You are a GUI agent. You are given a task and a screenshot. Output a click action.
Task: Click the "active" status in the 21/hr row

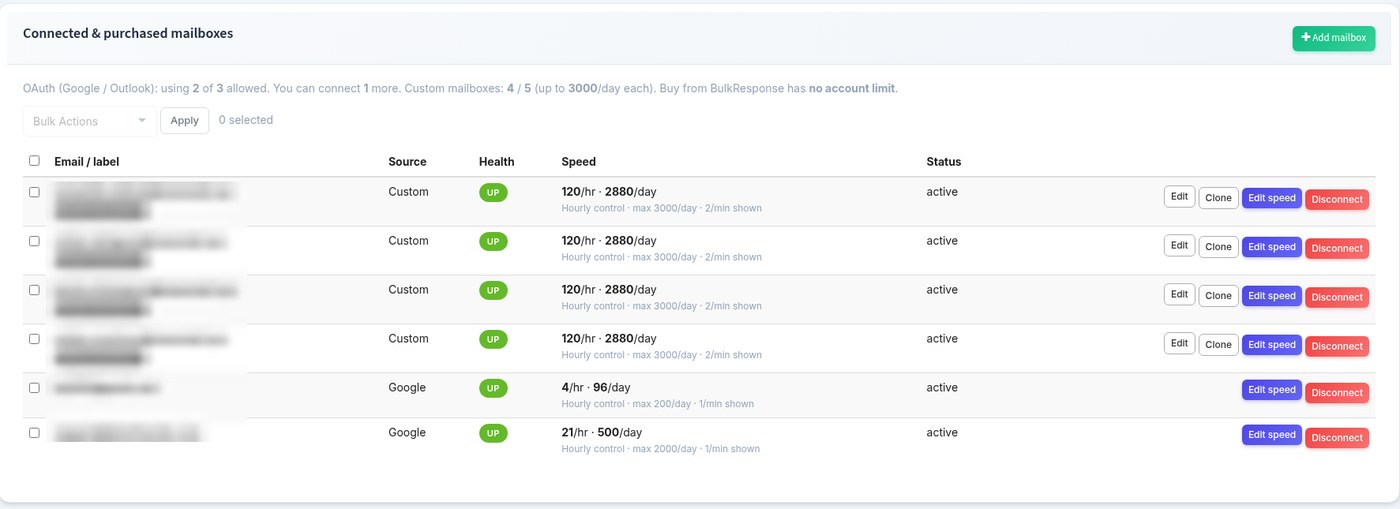click(x=942, y=432)
